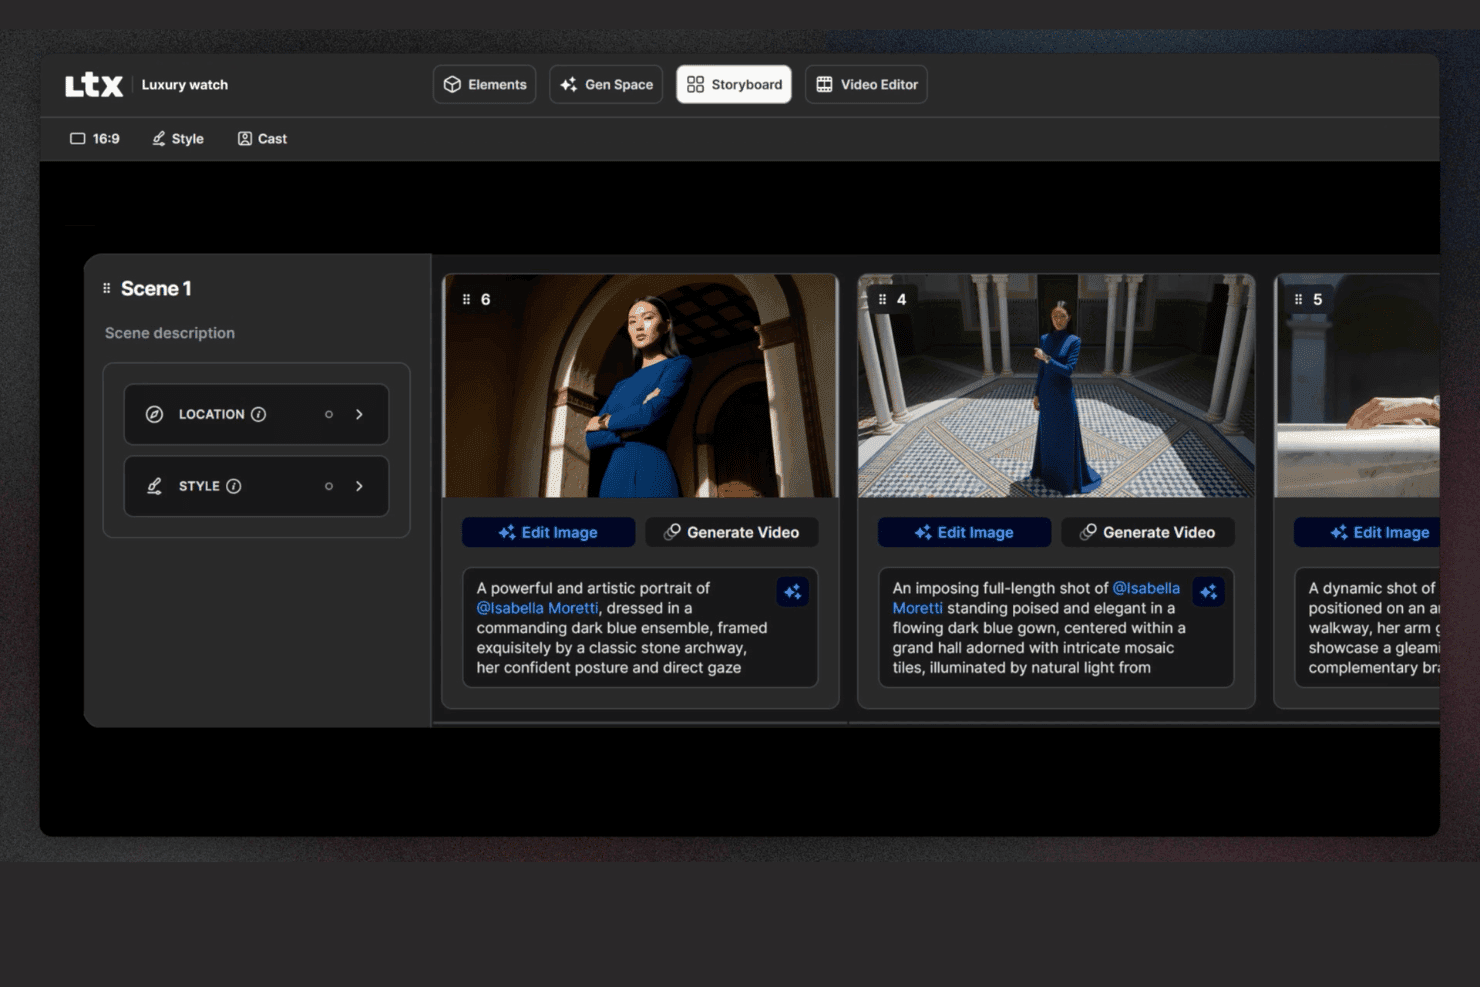Expand the STYLE row chevron
Viewport: 1480px width, 987px height.
point(359,486)
